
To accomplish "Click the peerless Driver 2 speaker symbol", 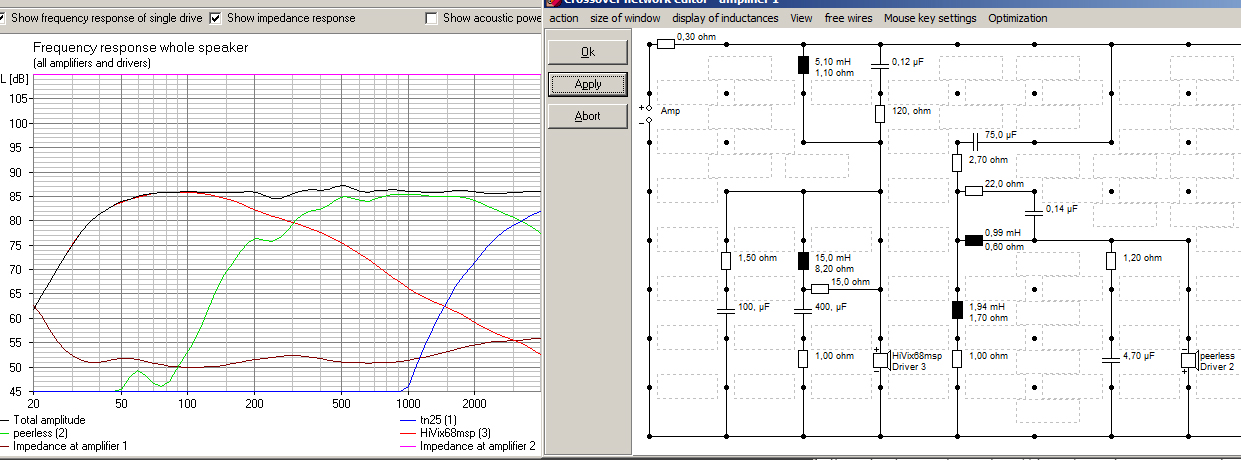I will (x=1188, y=360).
